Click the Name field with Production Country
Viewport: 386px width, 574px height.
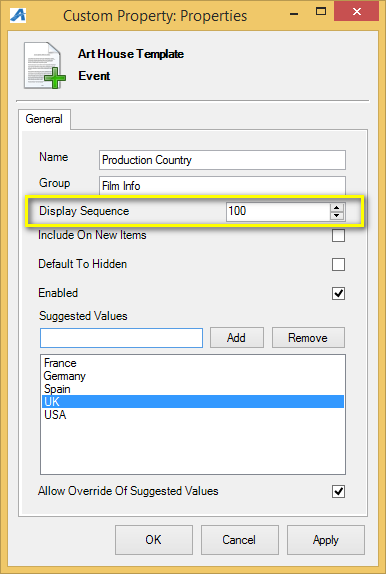[222, 160]
